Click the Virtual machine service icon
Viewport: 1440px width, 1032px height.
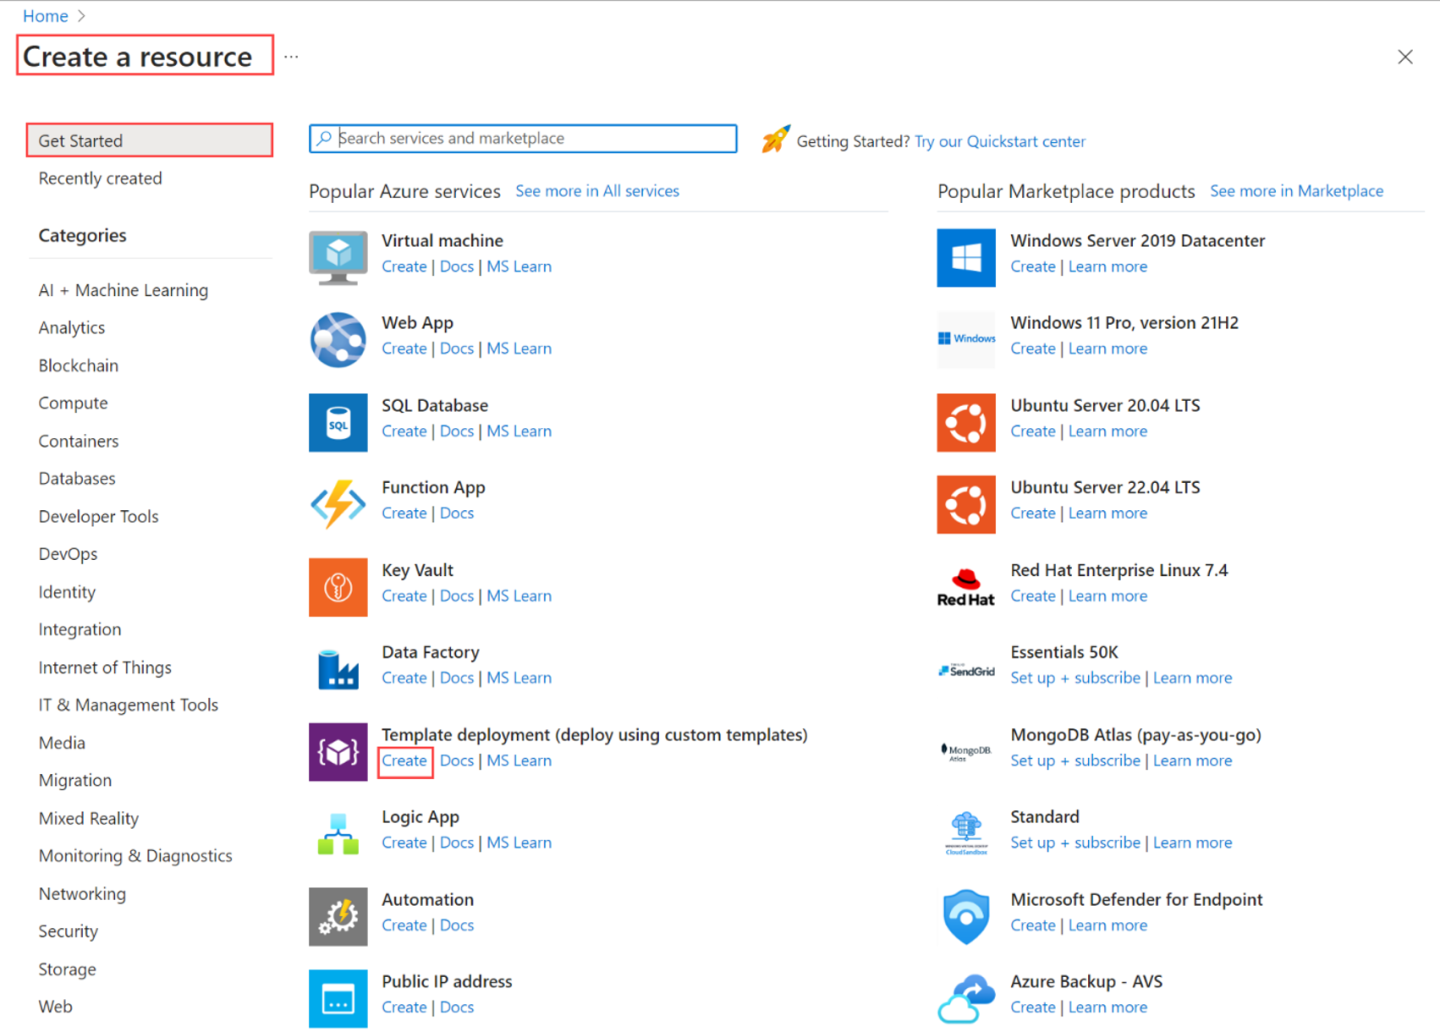pos(338,257)
